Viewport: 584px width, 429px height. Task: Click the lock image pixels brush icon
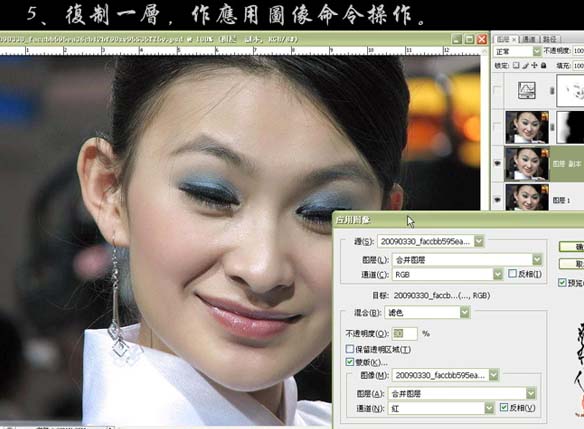click(526, 66)
